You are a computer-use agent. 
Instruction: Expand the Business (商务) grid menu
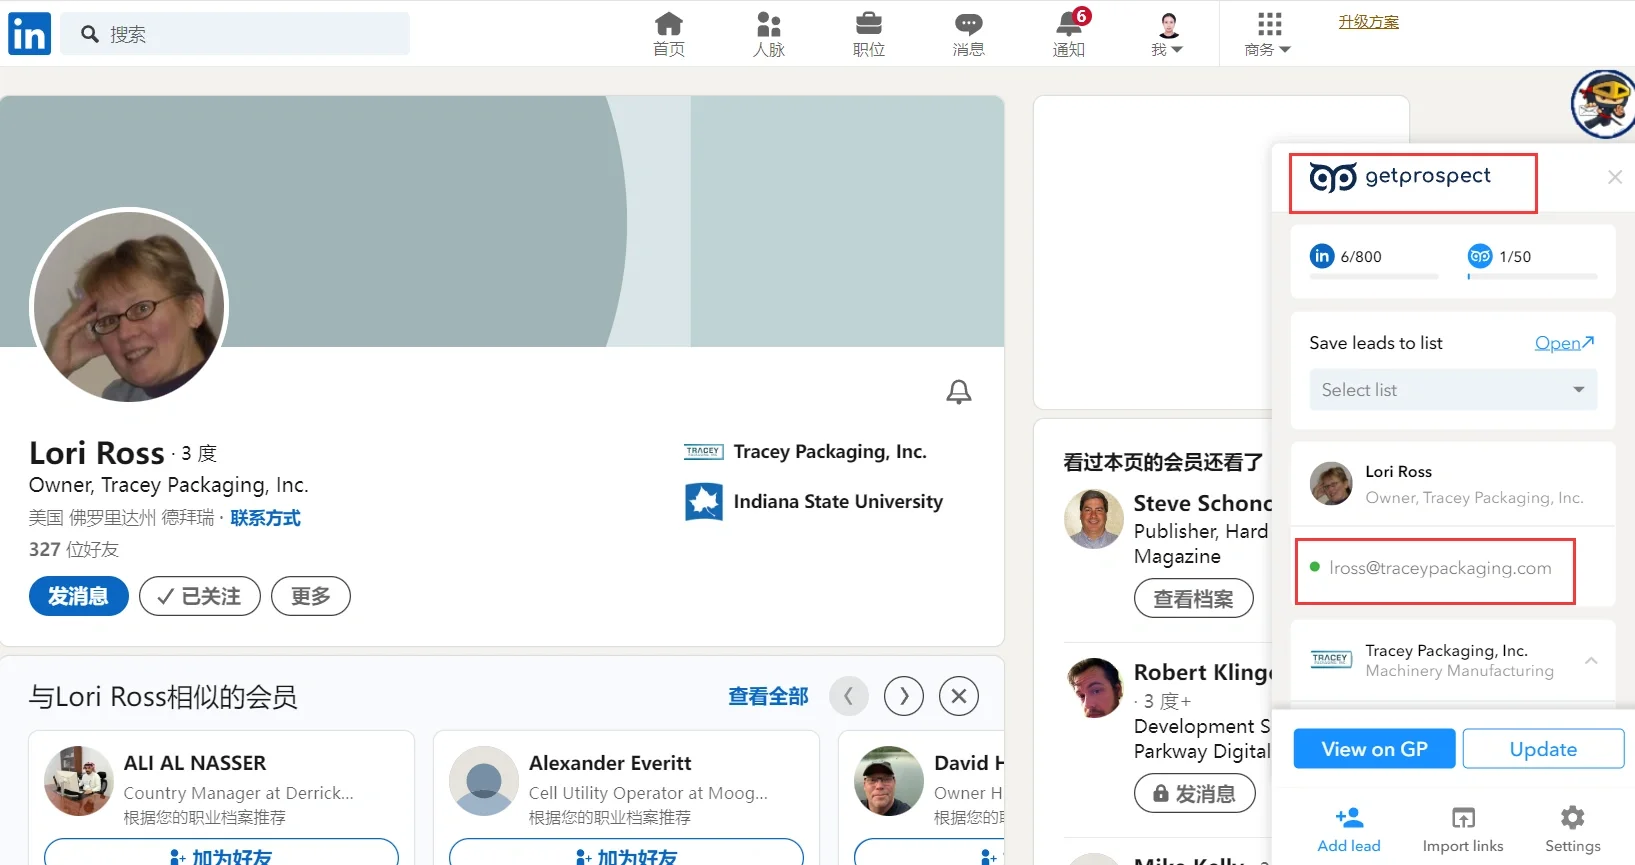click(1268, 34)
